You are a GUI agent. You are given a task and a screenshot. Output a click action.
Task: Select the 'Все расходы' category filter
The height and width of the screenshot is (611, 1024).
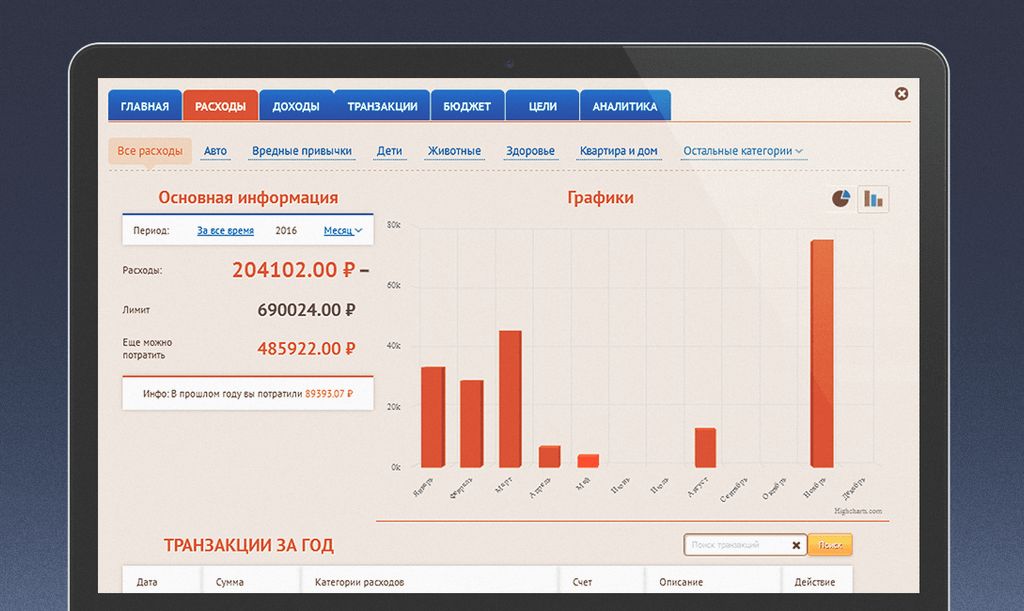click(x=150, y=151)
